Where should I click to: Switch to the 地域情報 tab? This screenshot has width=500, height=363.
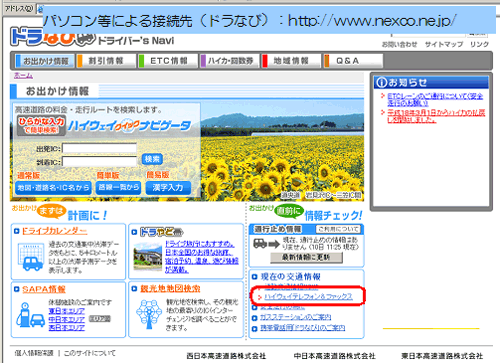(291, 61)
